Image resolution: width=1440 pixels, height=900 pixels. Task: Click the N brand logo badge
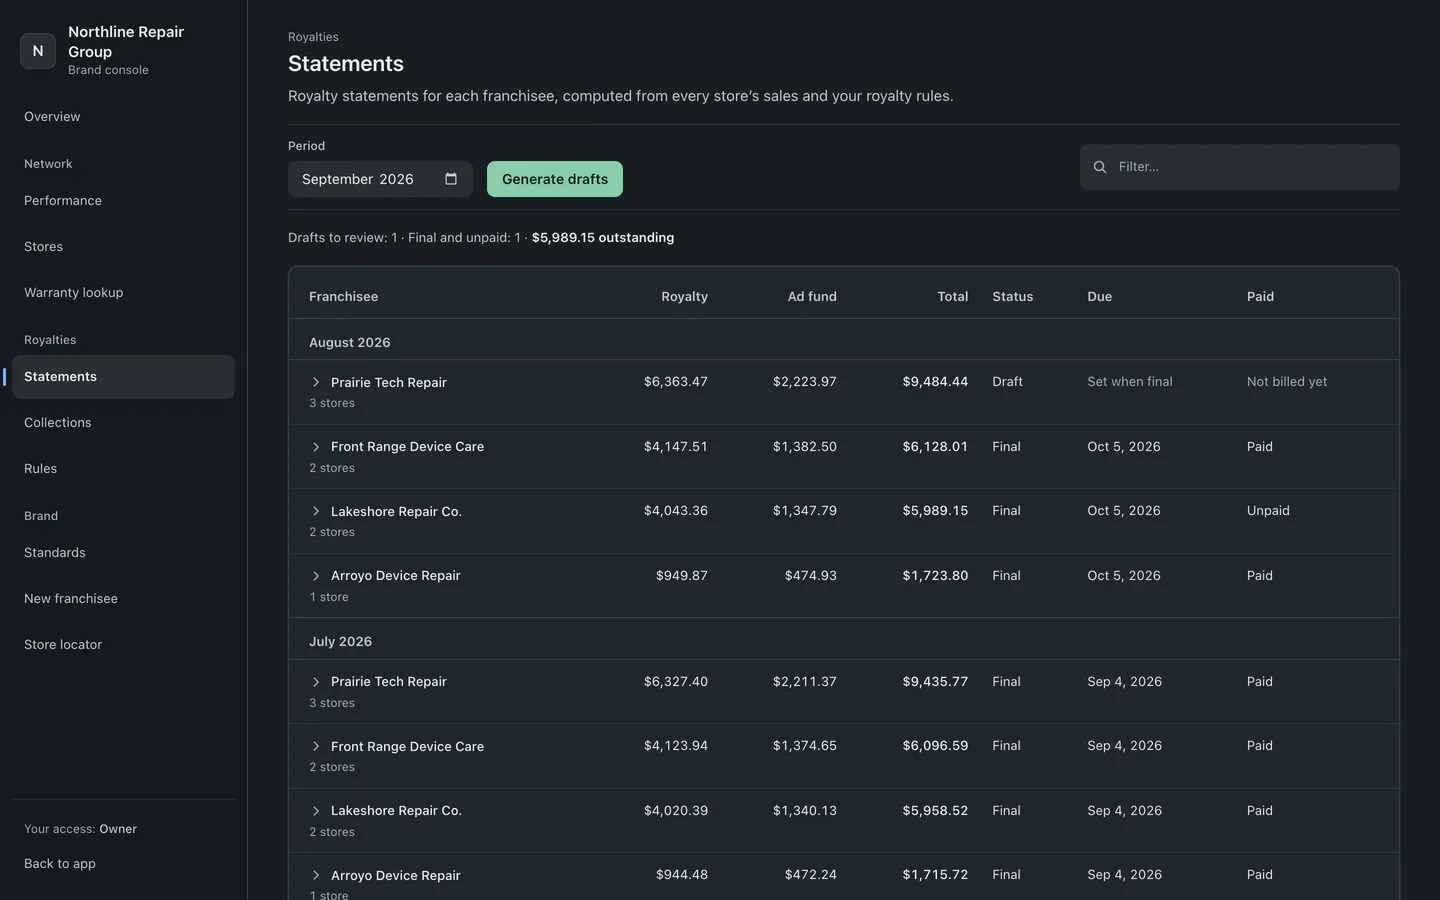point(38,51)
